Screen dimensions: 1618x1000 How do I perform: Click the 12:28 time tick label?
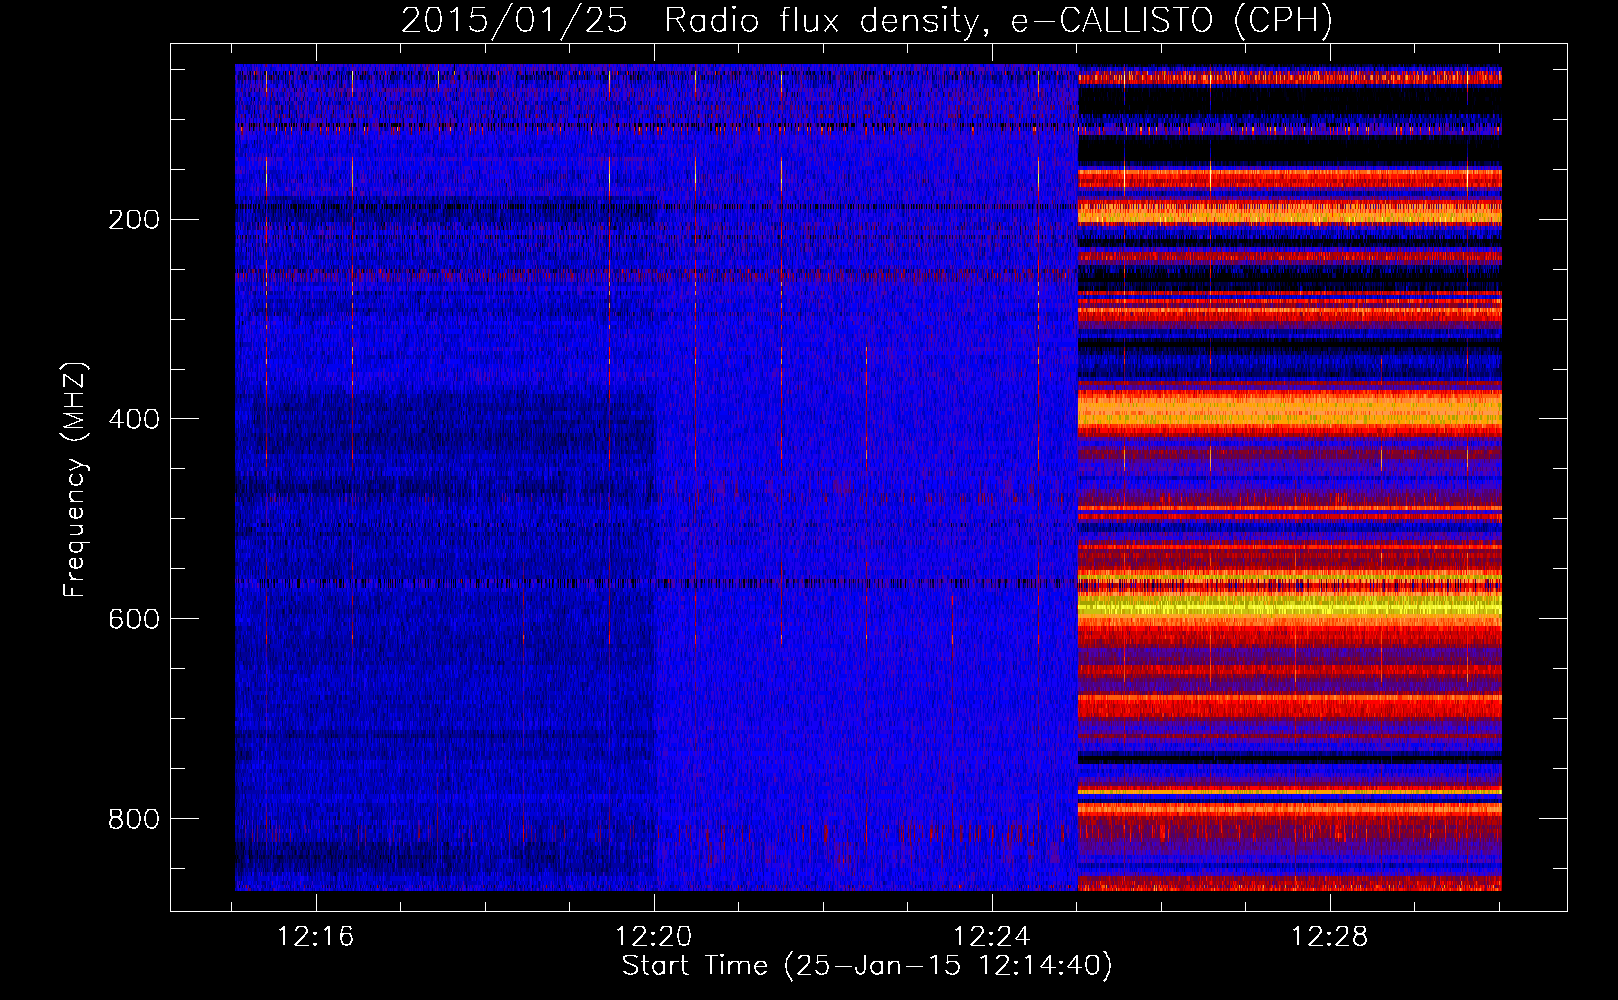coord(1330,937)
